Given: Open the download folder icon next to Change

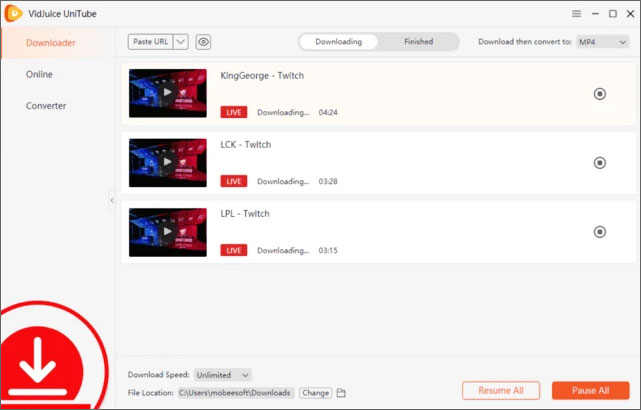Looking at the screenshot, I should 341,393.
